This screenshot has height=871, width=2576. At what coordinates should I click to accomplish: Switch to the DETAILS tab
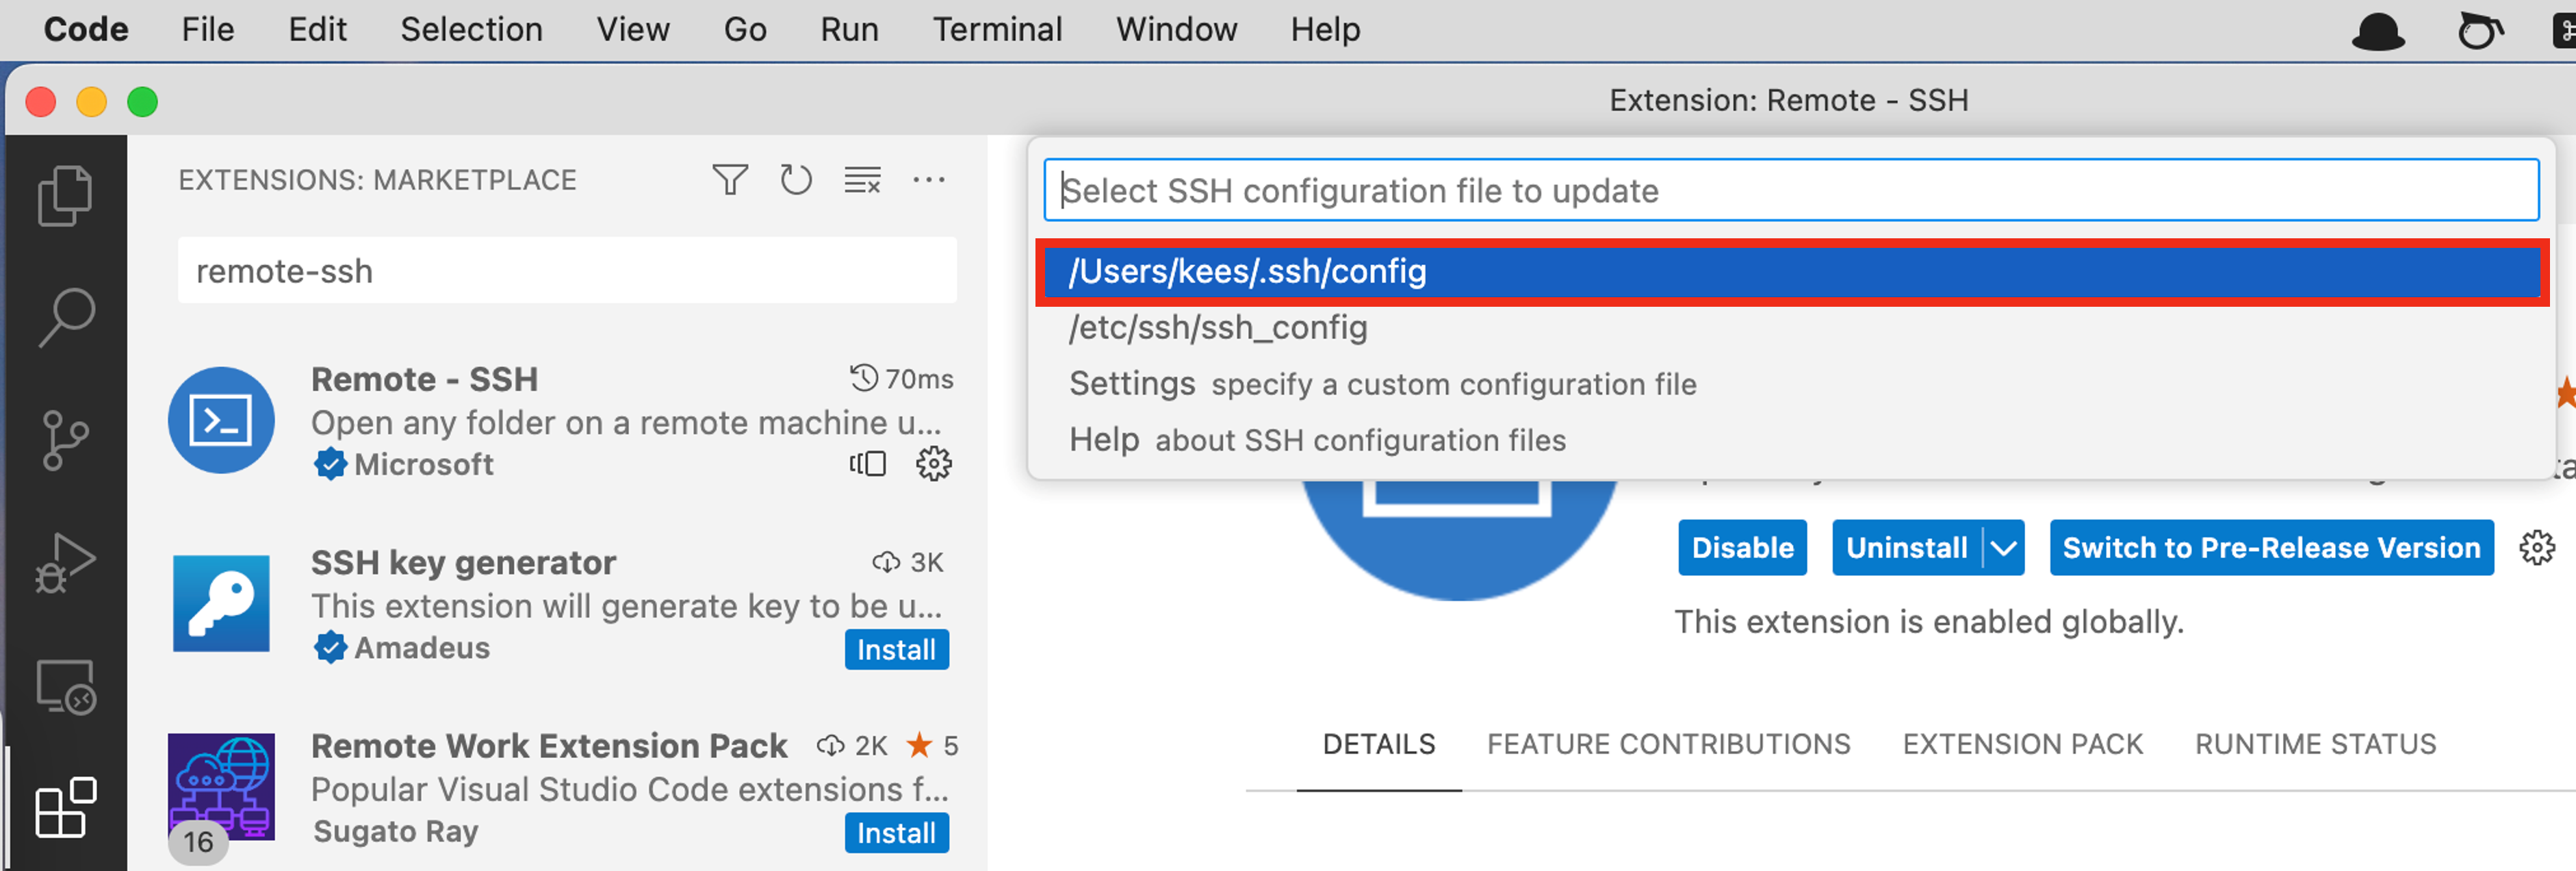point(1379,745)
